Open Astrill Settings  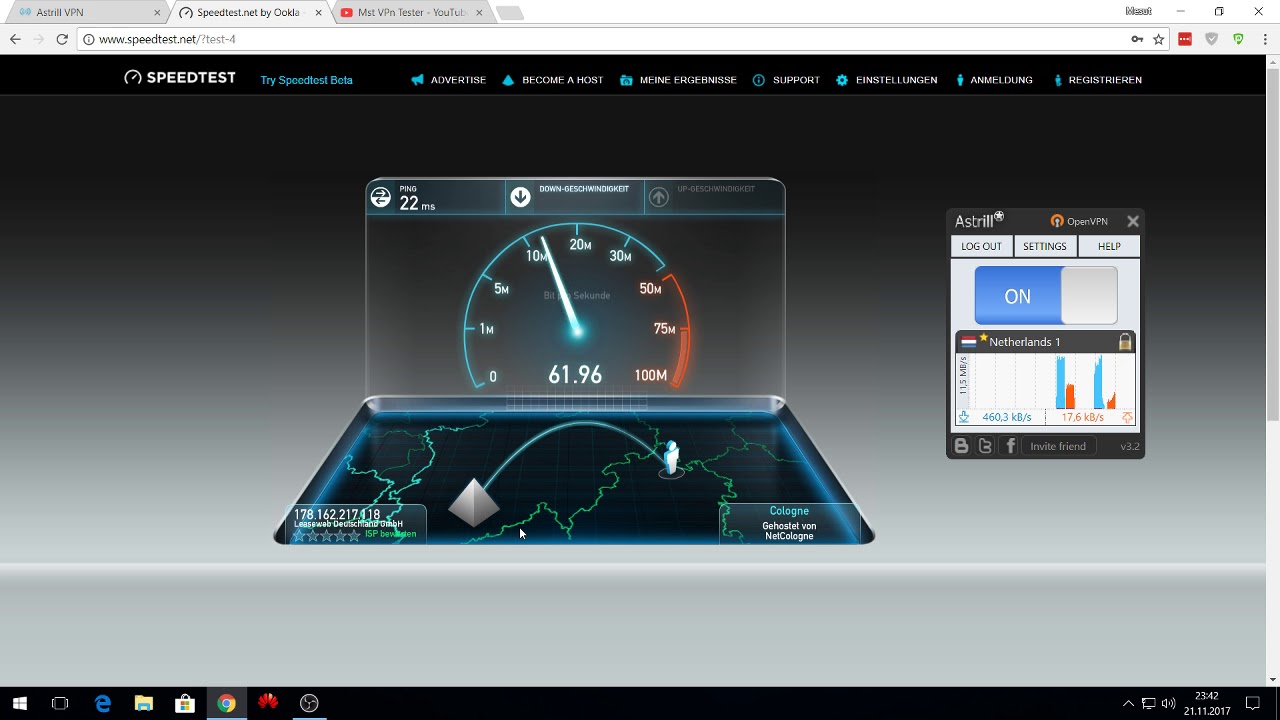[x=1045, y=246]
